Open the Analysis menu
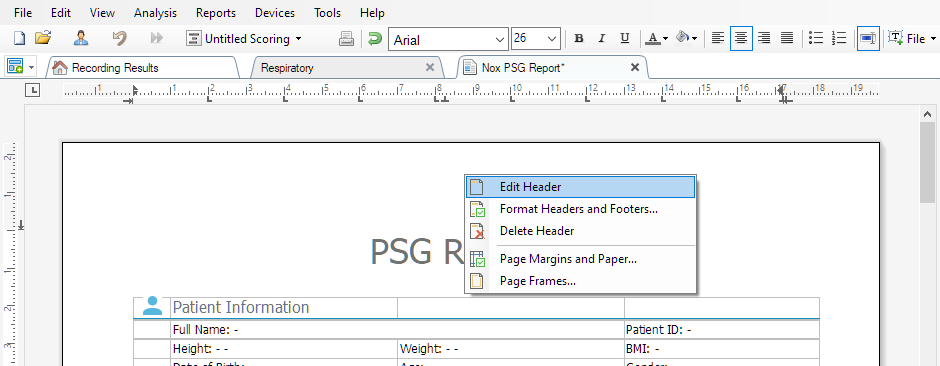940x366 pixels. pos(155,13)
